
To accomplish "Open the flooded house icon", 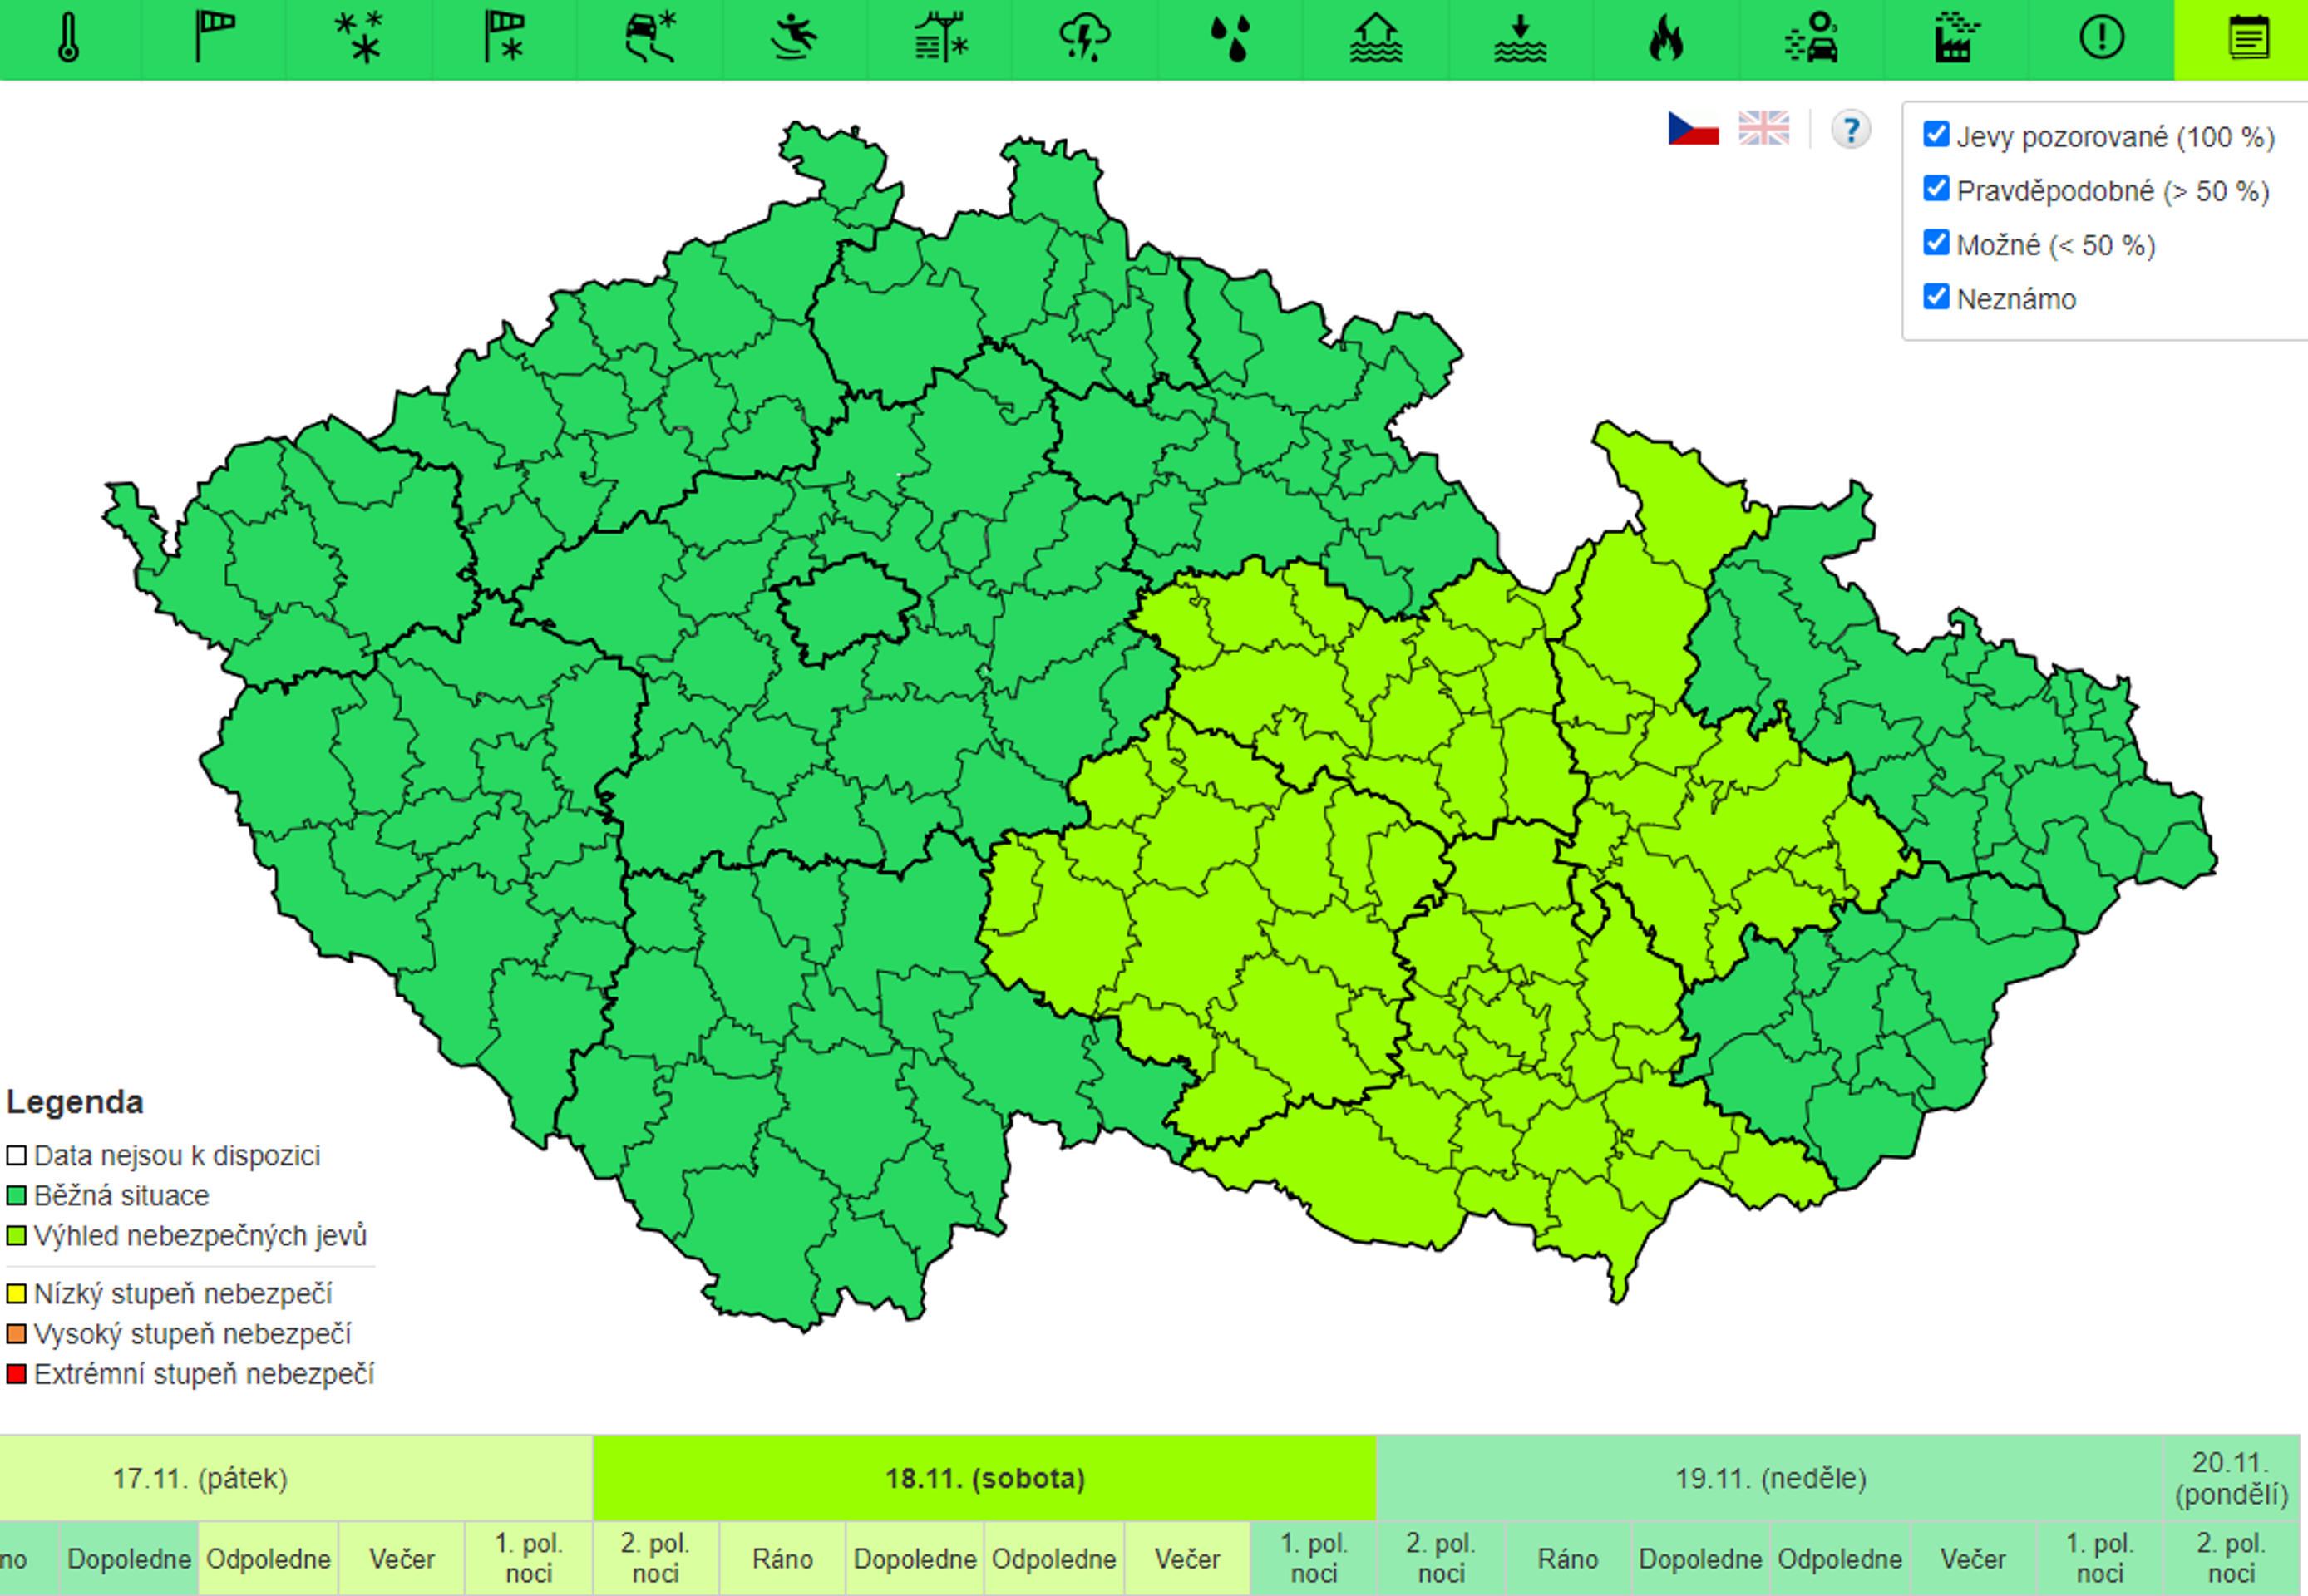I will coord(1376,38).
